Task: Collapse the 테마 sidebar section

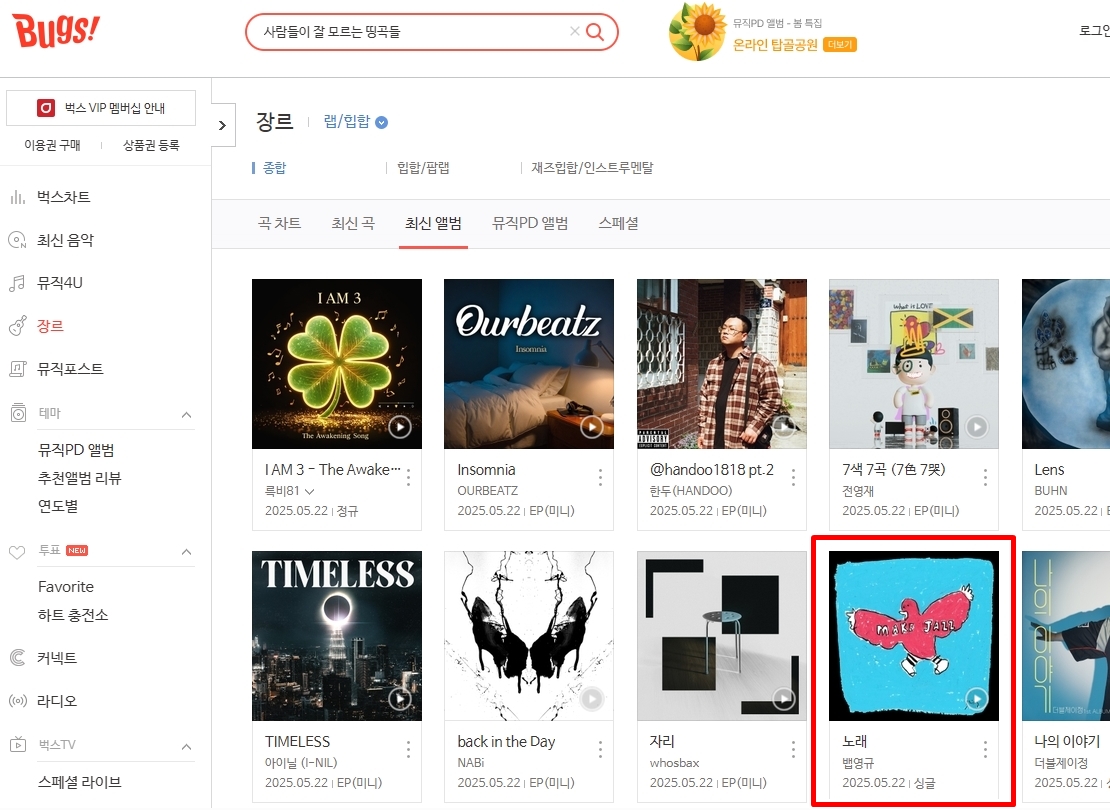Action: (x=186, y=414)
